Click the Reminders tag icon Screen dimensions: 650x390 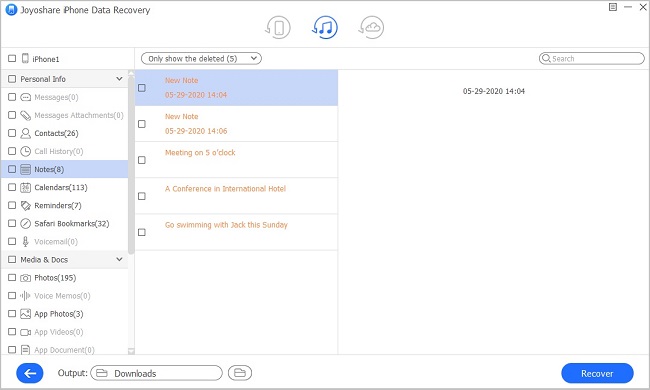26,206
